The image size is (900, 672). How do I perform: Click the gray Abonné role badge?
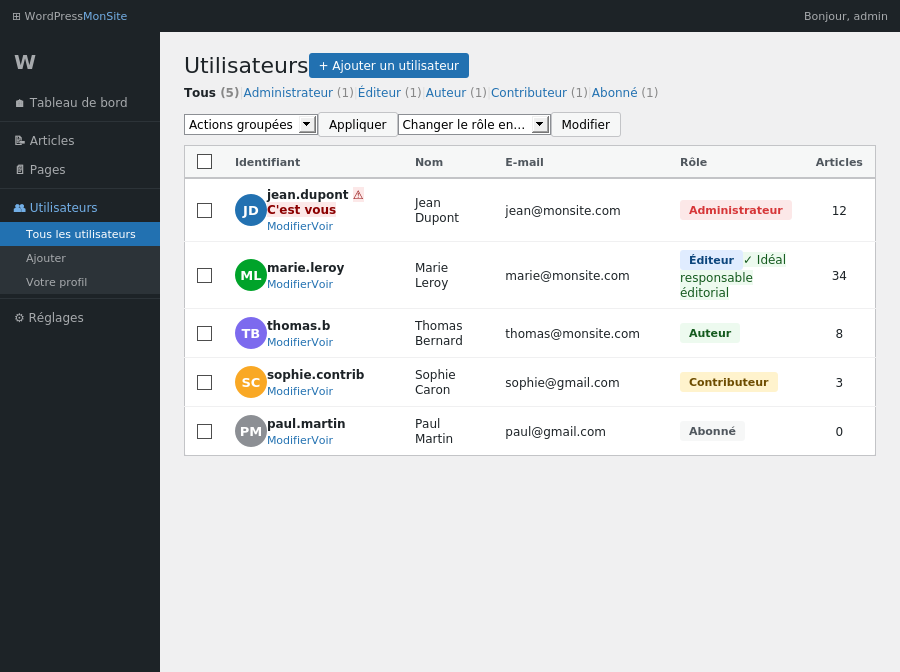pyautogui.click(x=712, y=431)
